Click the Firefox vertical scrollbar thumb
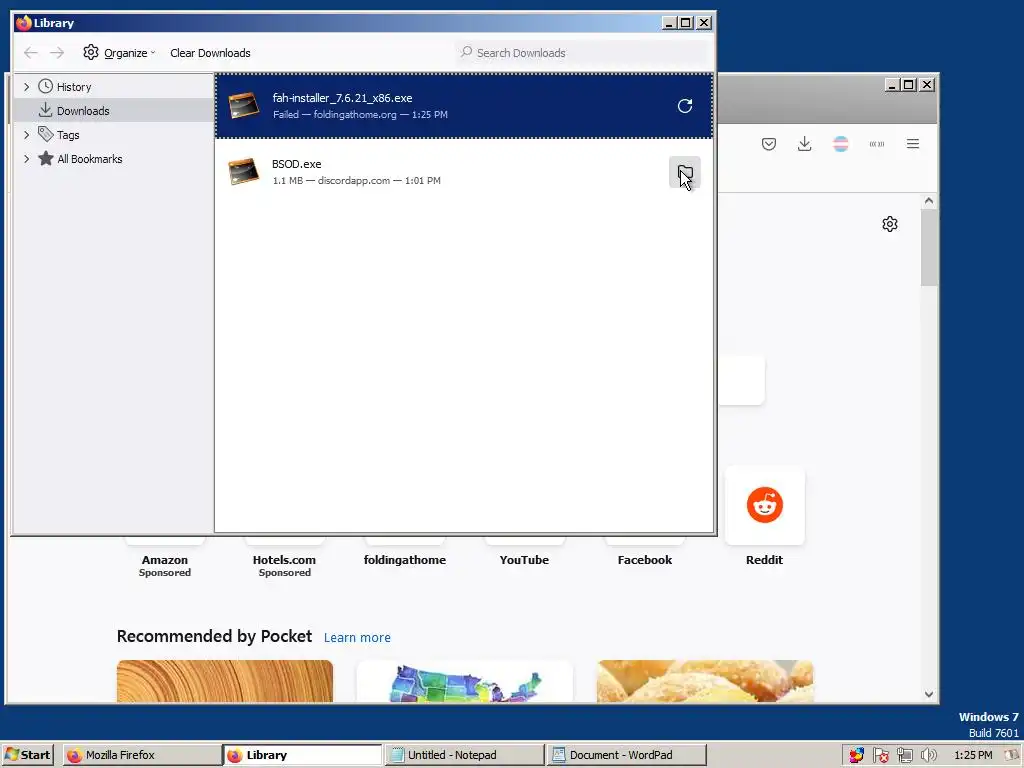The image size is (1024, 768). (x=929, y=248)
